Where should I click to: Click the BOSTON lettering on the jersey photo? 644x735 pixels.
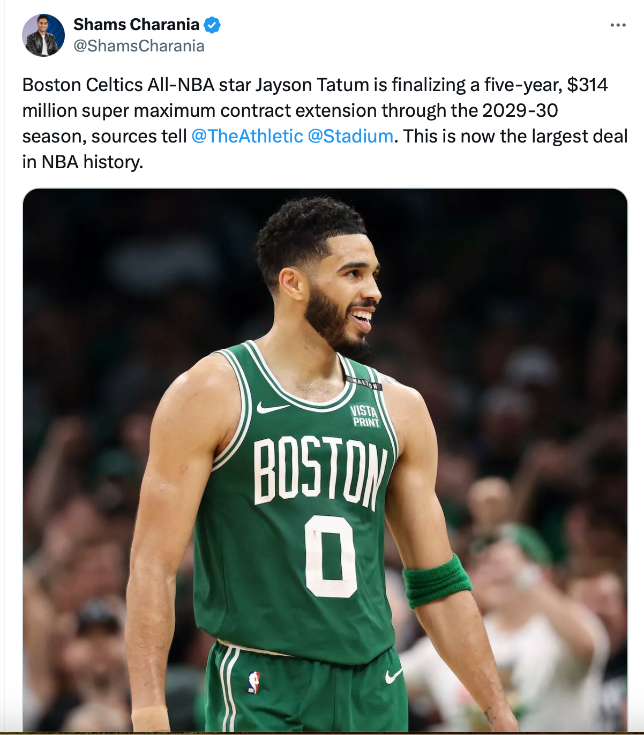point(321,473)
